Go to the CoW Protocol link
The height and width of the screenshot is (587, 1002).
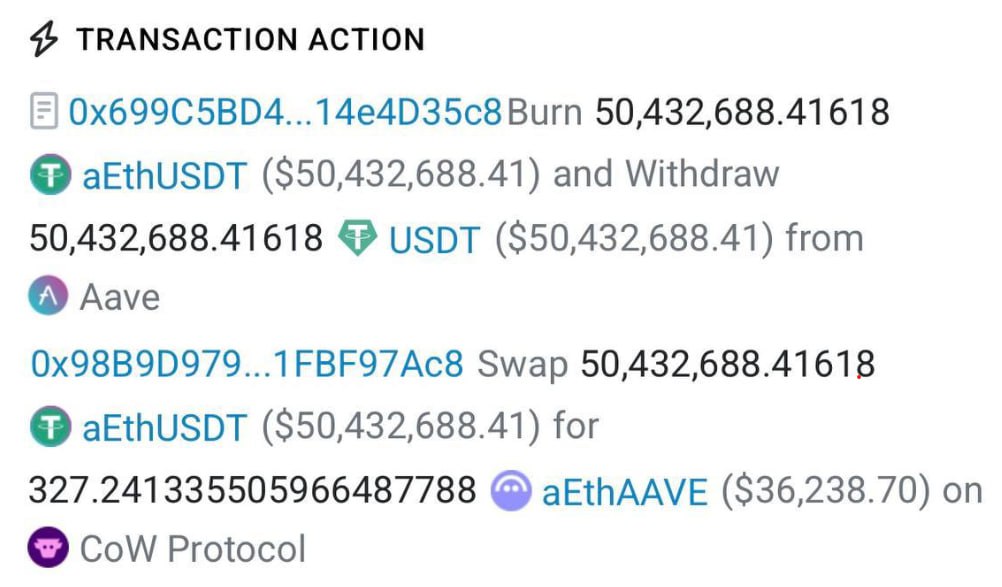click(x=192, y=549)
